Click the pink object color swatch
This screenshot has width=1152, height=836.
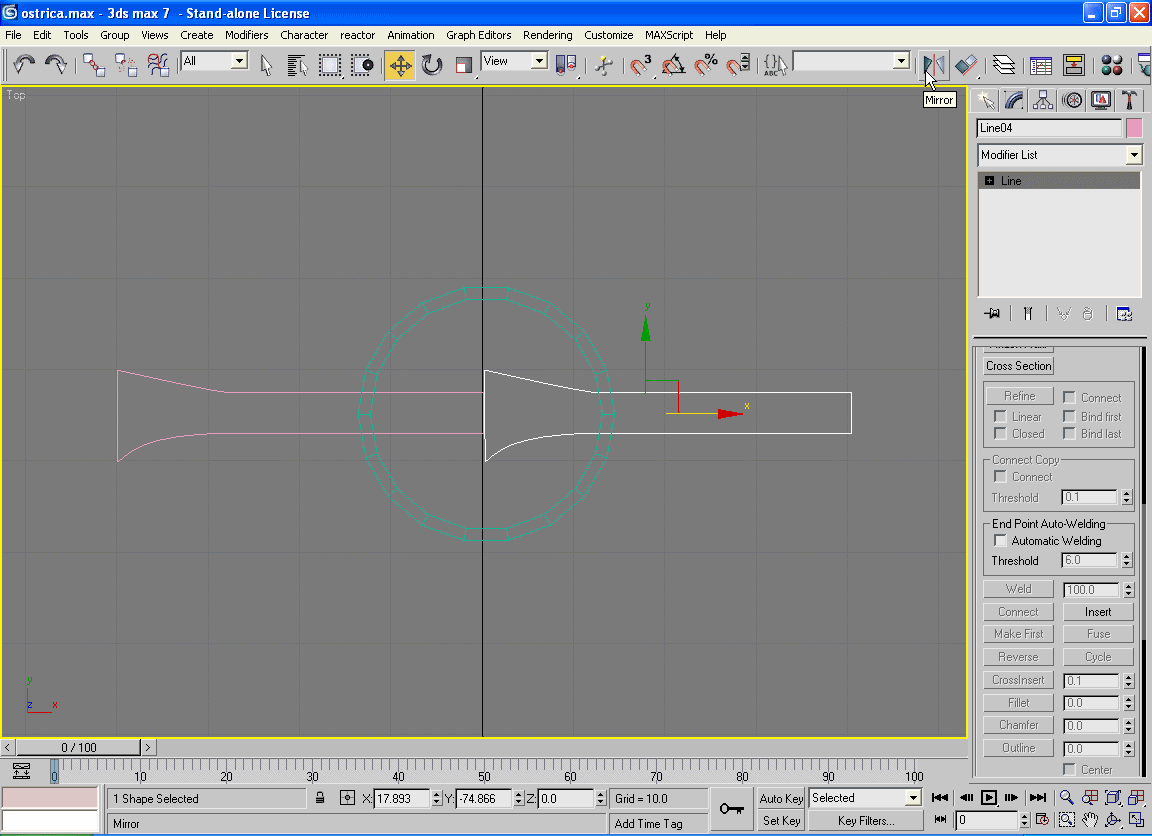pyautogui.click(x=1134, y=128)
